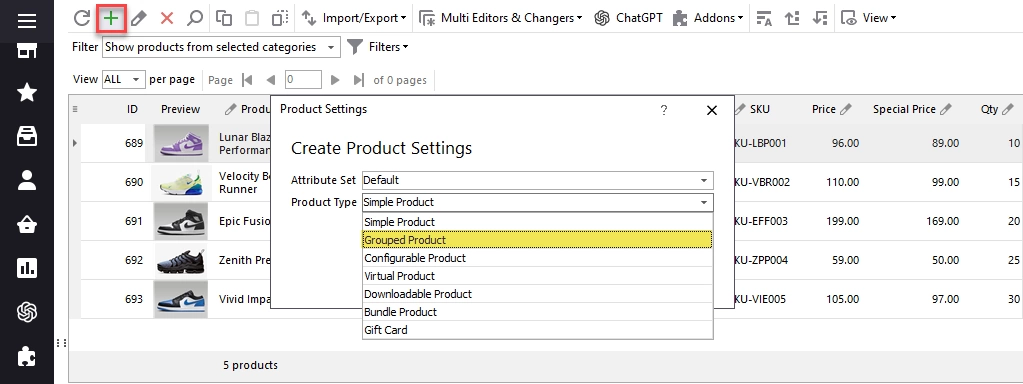
Task: Open product search magnifier
Action: [x=194, y=18]
